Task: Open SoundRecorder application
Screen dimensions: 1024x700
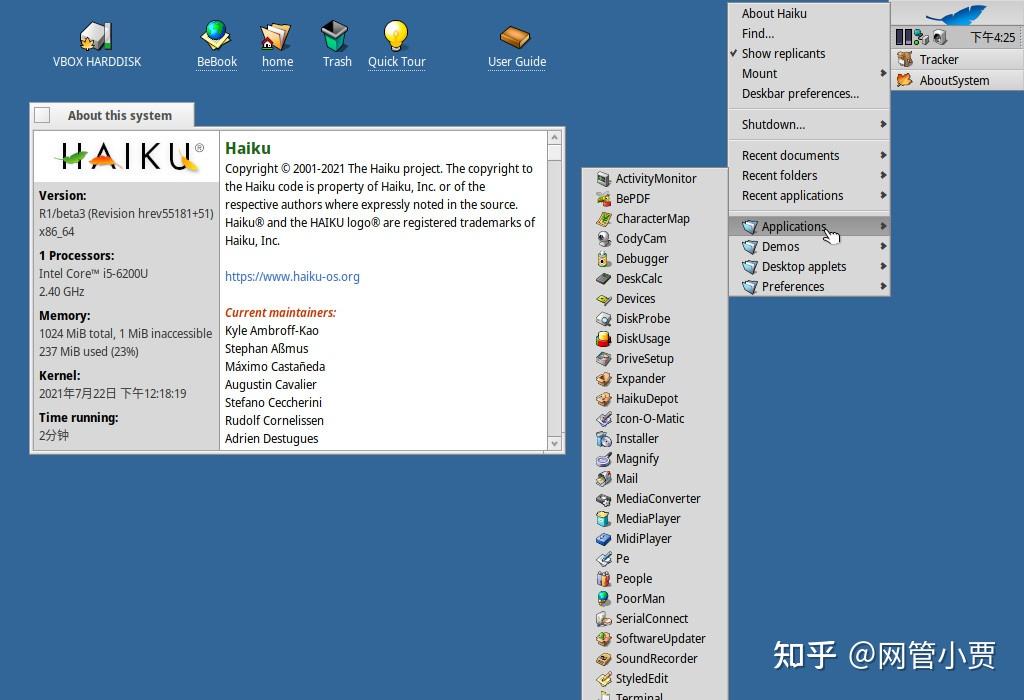Action: [x=655, y=659]
